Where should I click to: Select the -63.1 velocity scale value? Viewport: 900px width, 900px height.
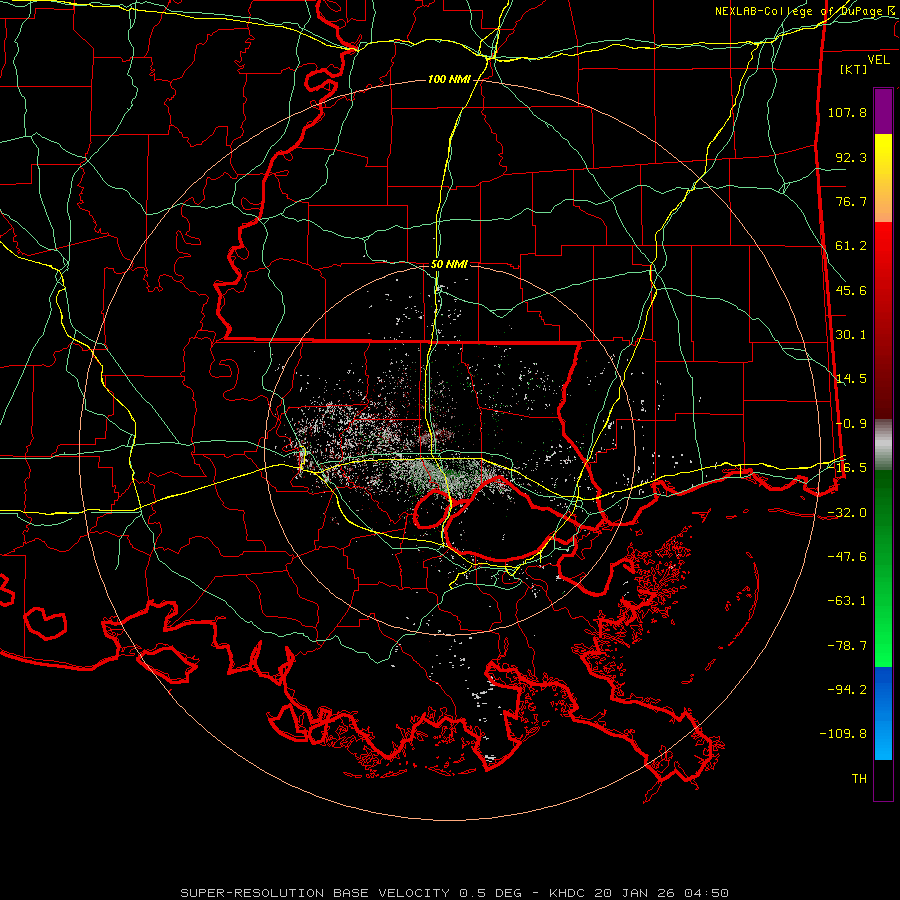[x=847, y=601]
